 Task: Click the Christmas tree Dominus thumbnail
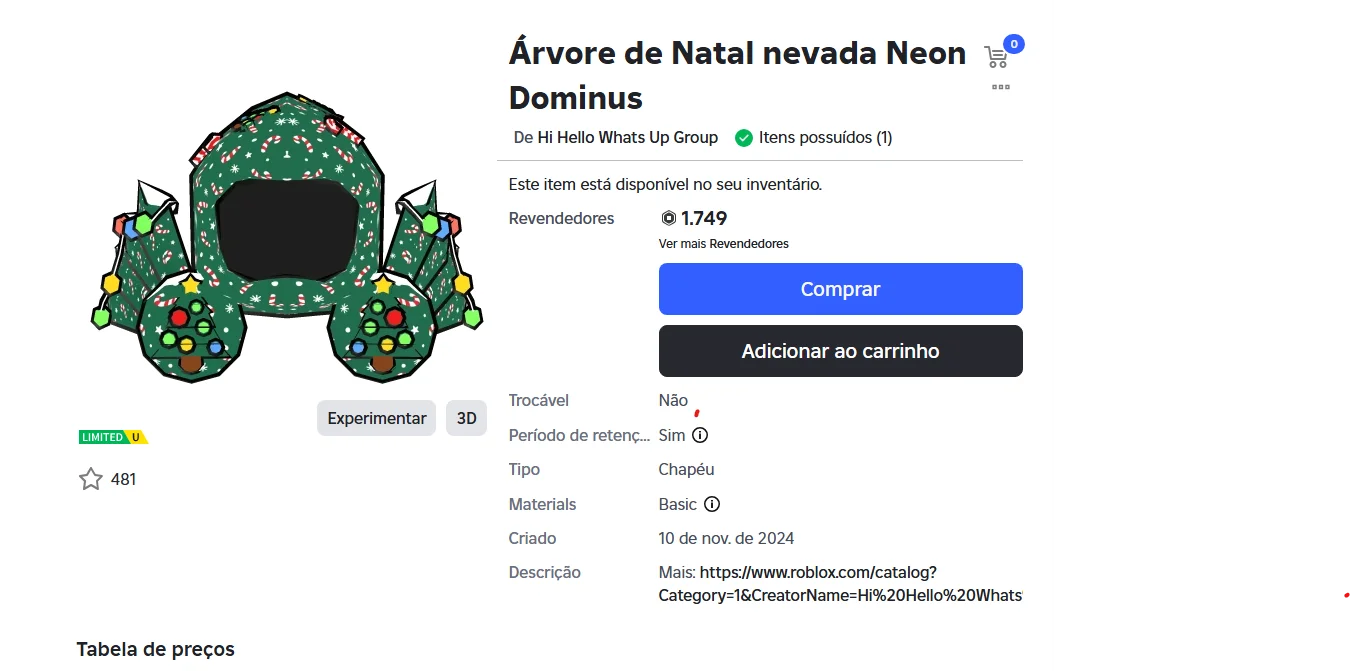coord(286,240)
